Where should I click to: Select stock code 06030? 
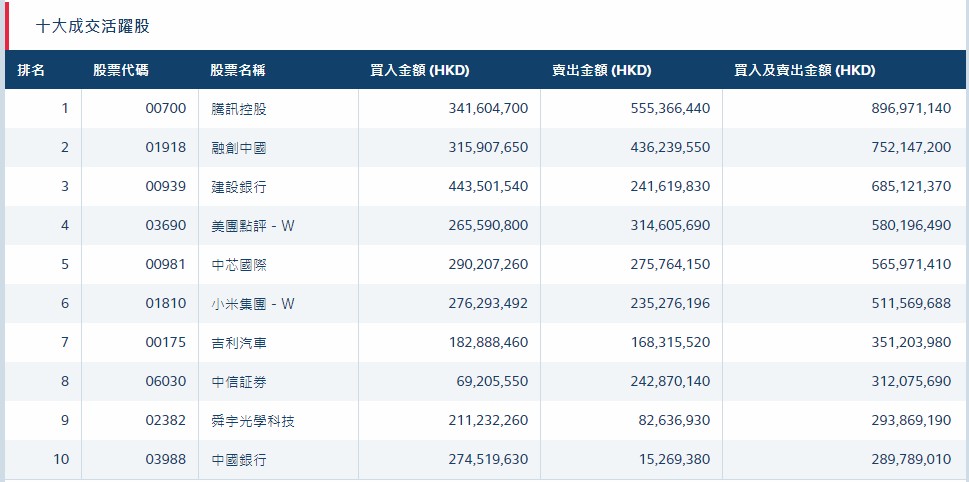166,381
